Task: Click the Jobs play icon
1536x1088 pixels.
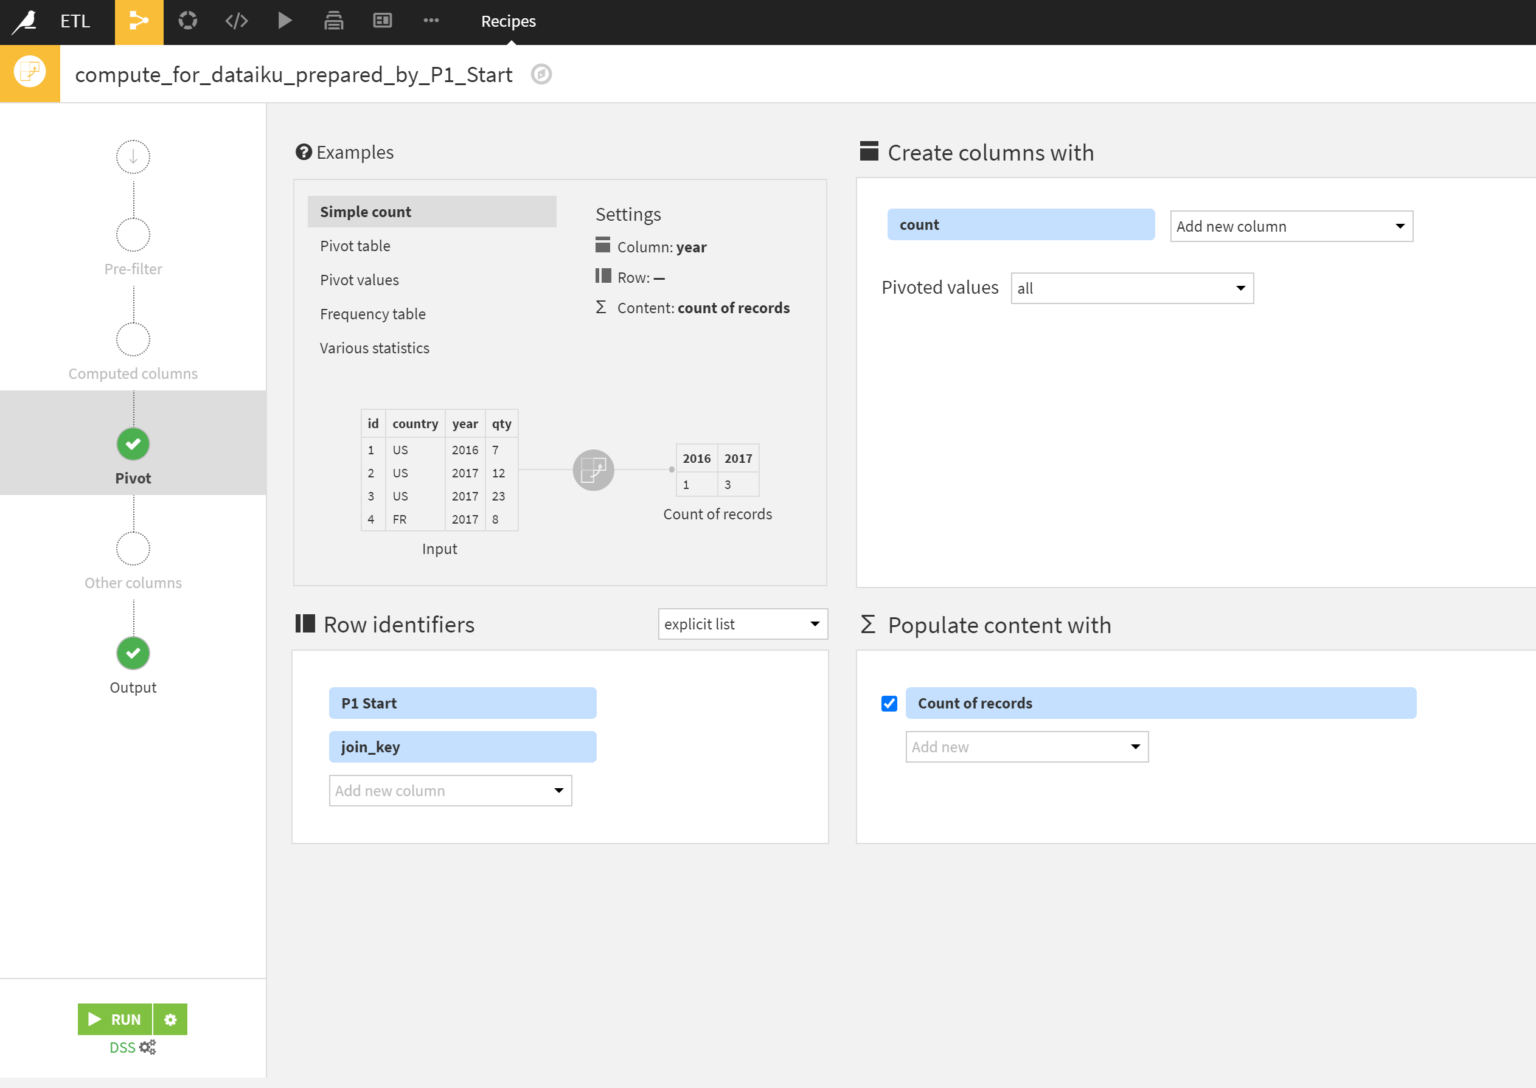Action: tap(285, 21)
